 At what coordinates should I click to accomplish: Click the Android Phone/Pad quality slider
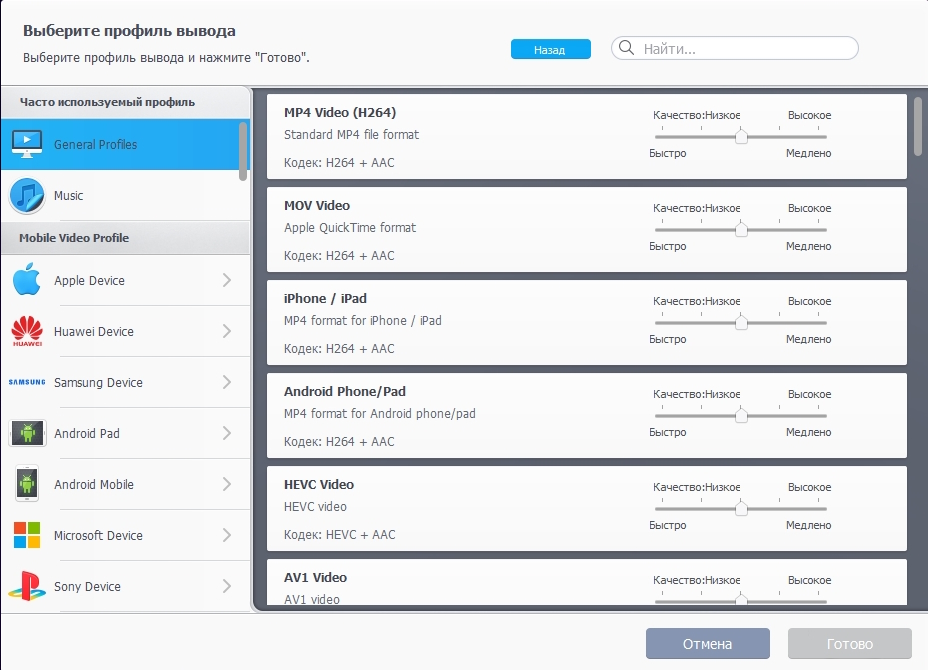click(740, 415)
